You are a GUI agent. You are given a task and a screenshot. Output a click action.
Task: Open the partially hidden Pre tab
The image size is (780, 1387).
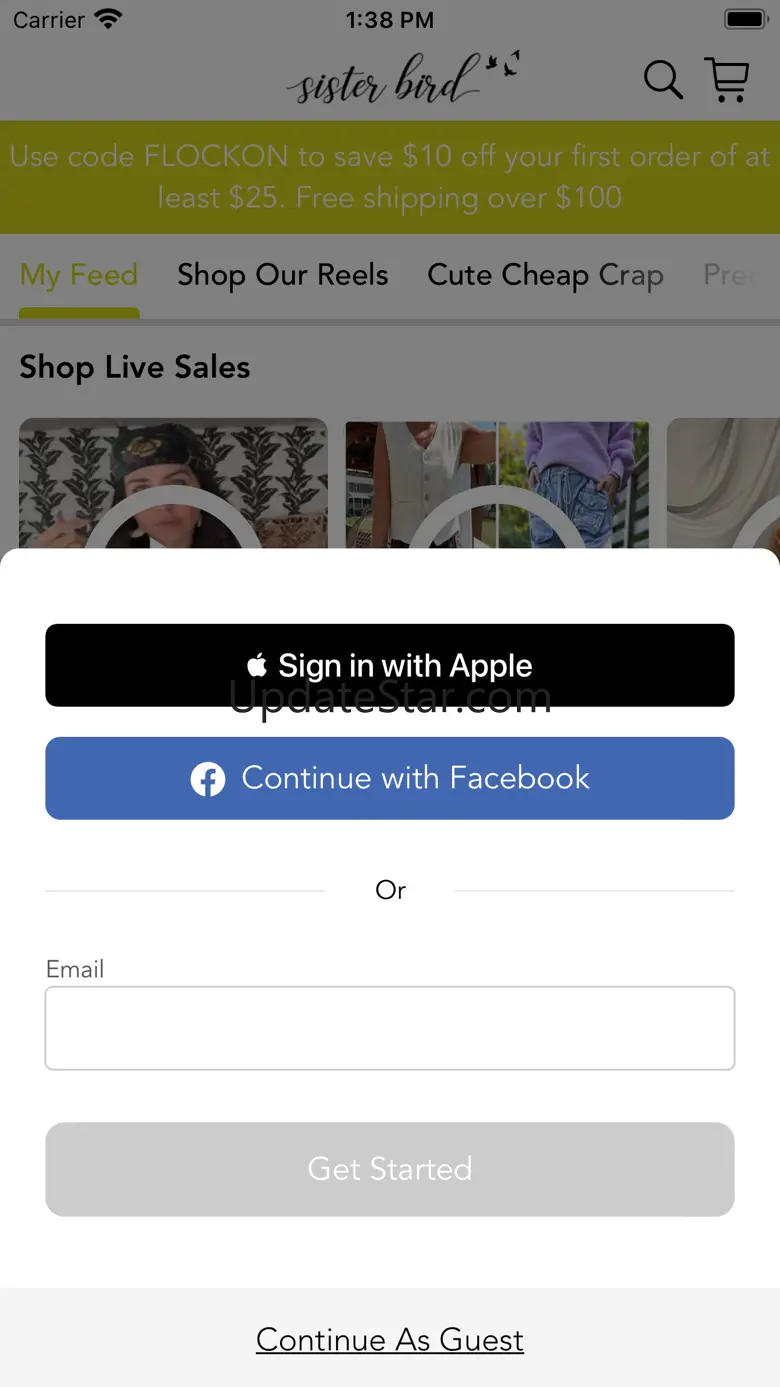pos(730,275)
